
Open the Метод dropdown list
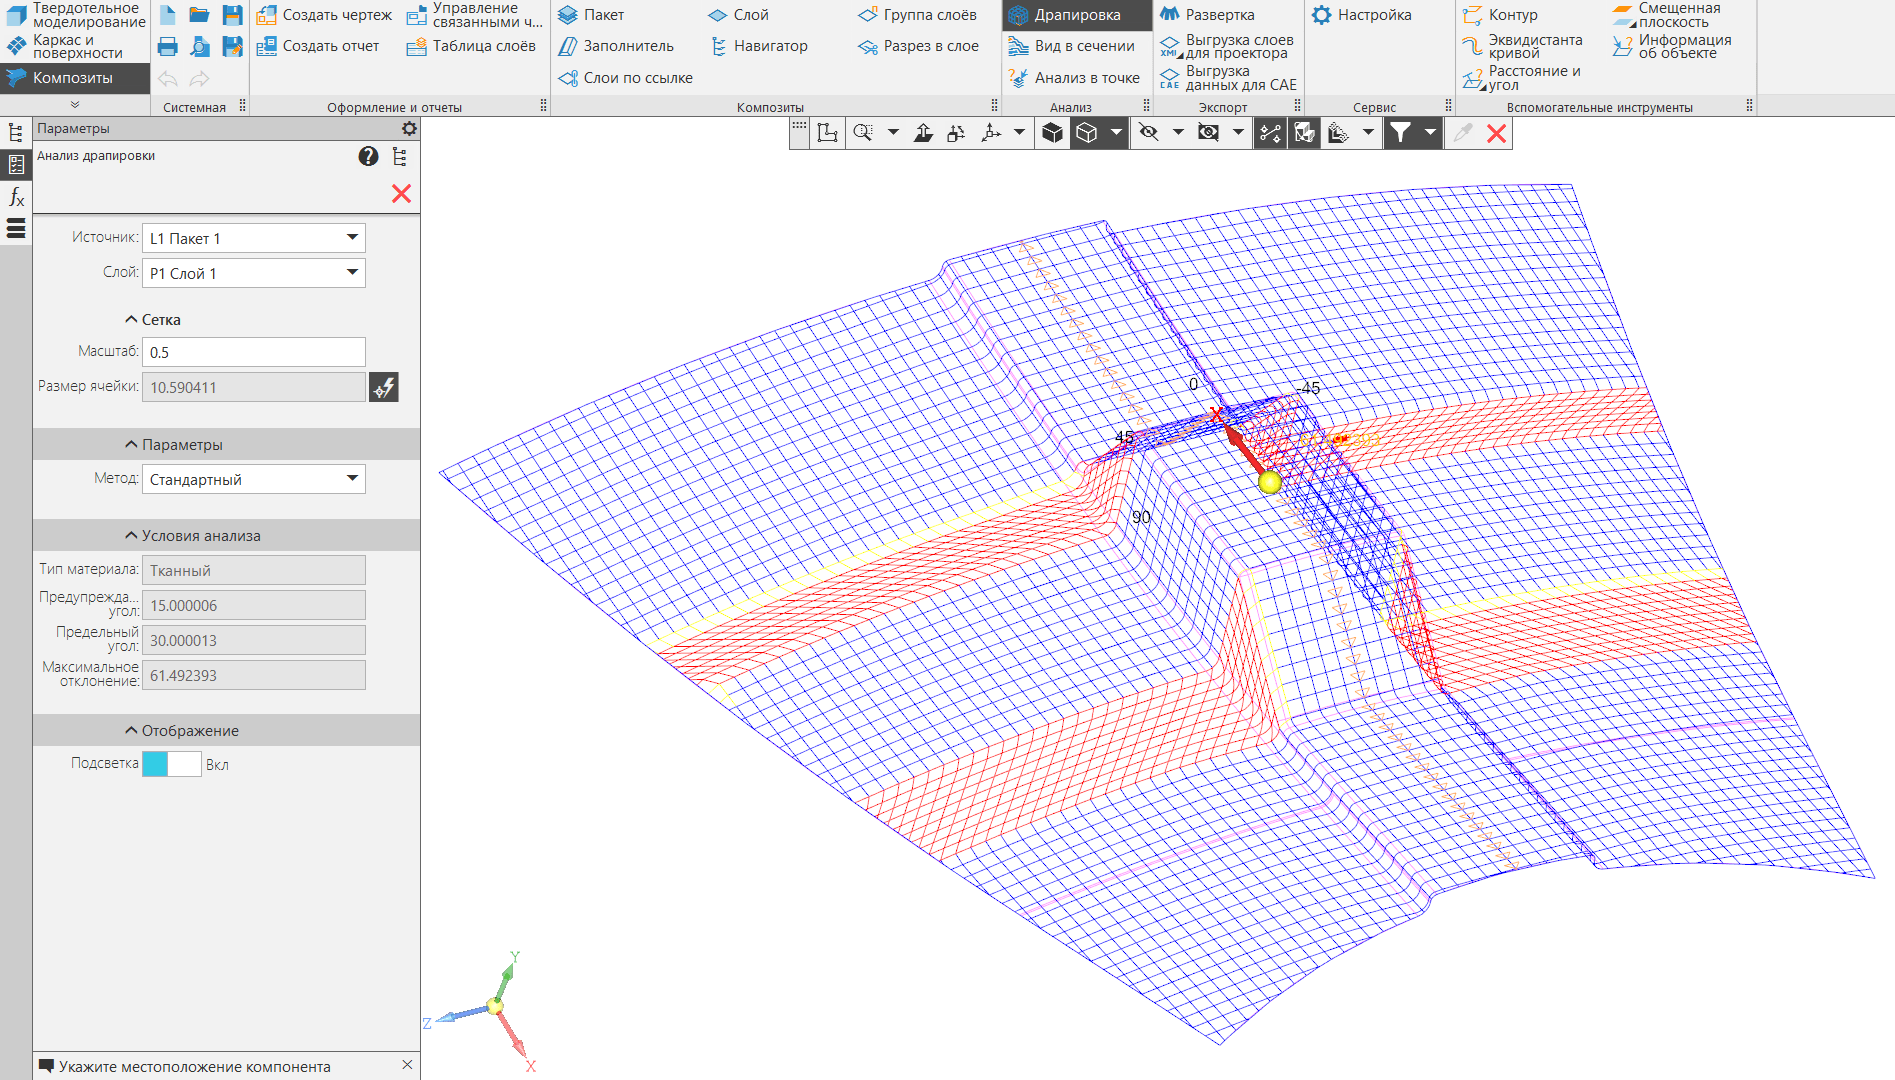coord(253,479)
